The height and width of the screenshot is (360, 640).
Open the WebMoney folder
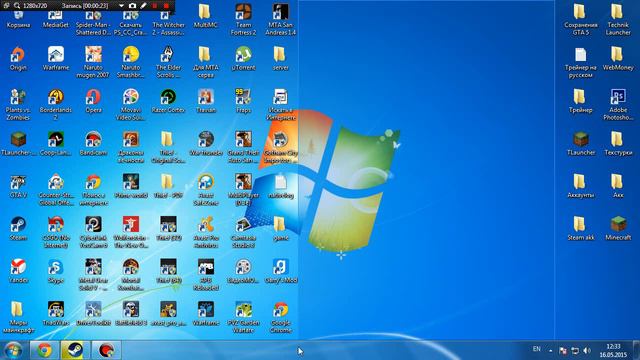(x=618, y=59)
